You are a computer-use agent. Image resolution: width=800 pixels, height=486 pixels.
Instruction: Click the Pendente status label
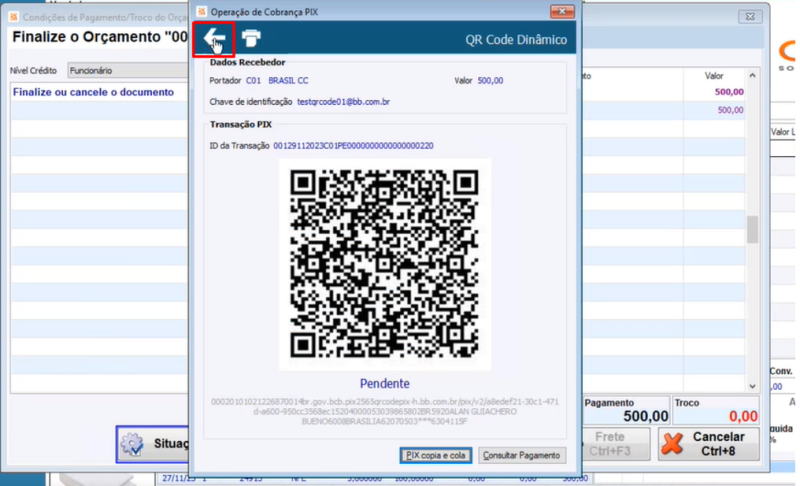385,383
